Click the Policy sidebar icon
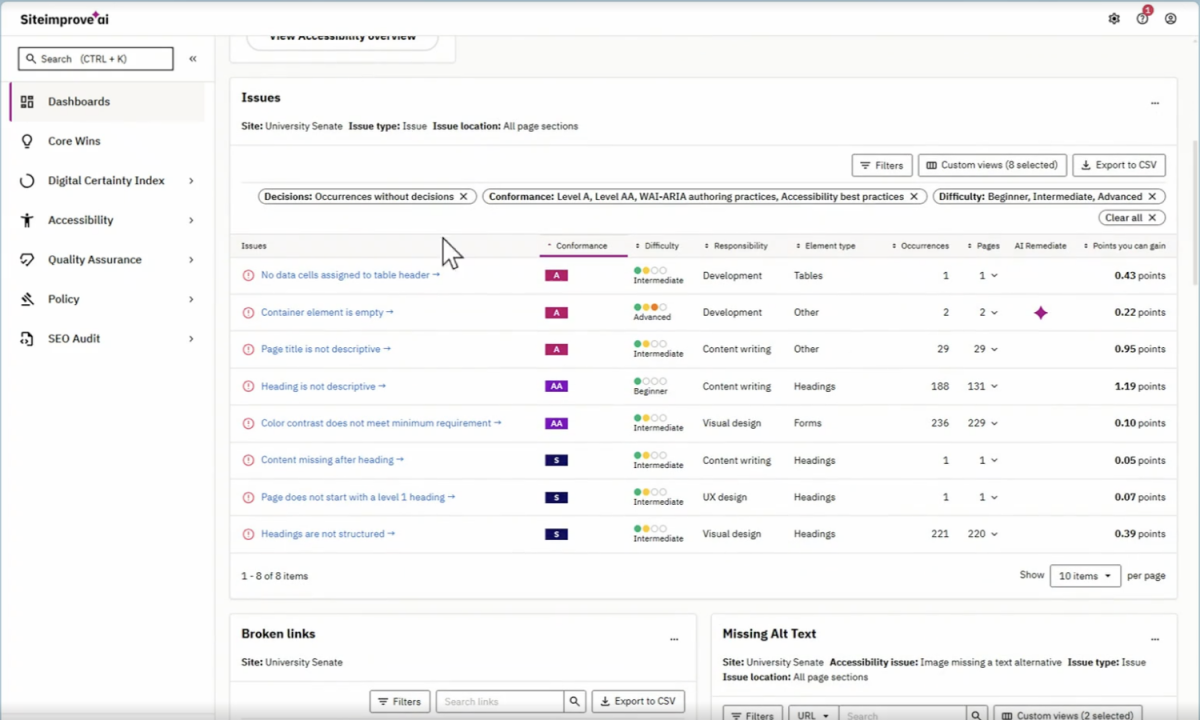The height and width of the screenshot is (720, 1200). [28, 299]
